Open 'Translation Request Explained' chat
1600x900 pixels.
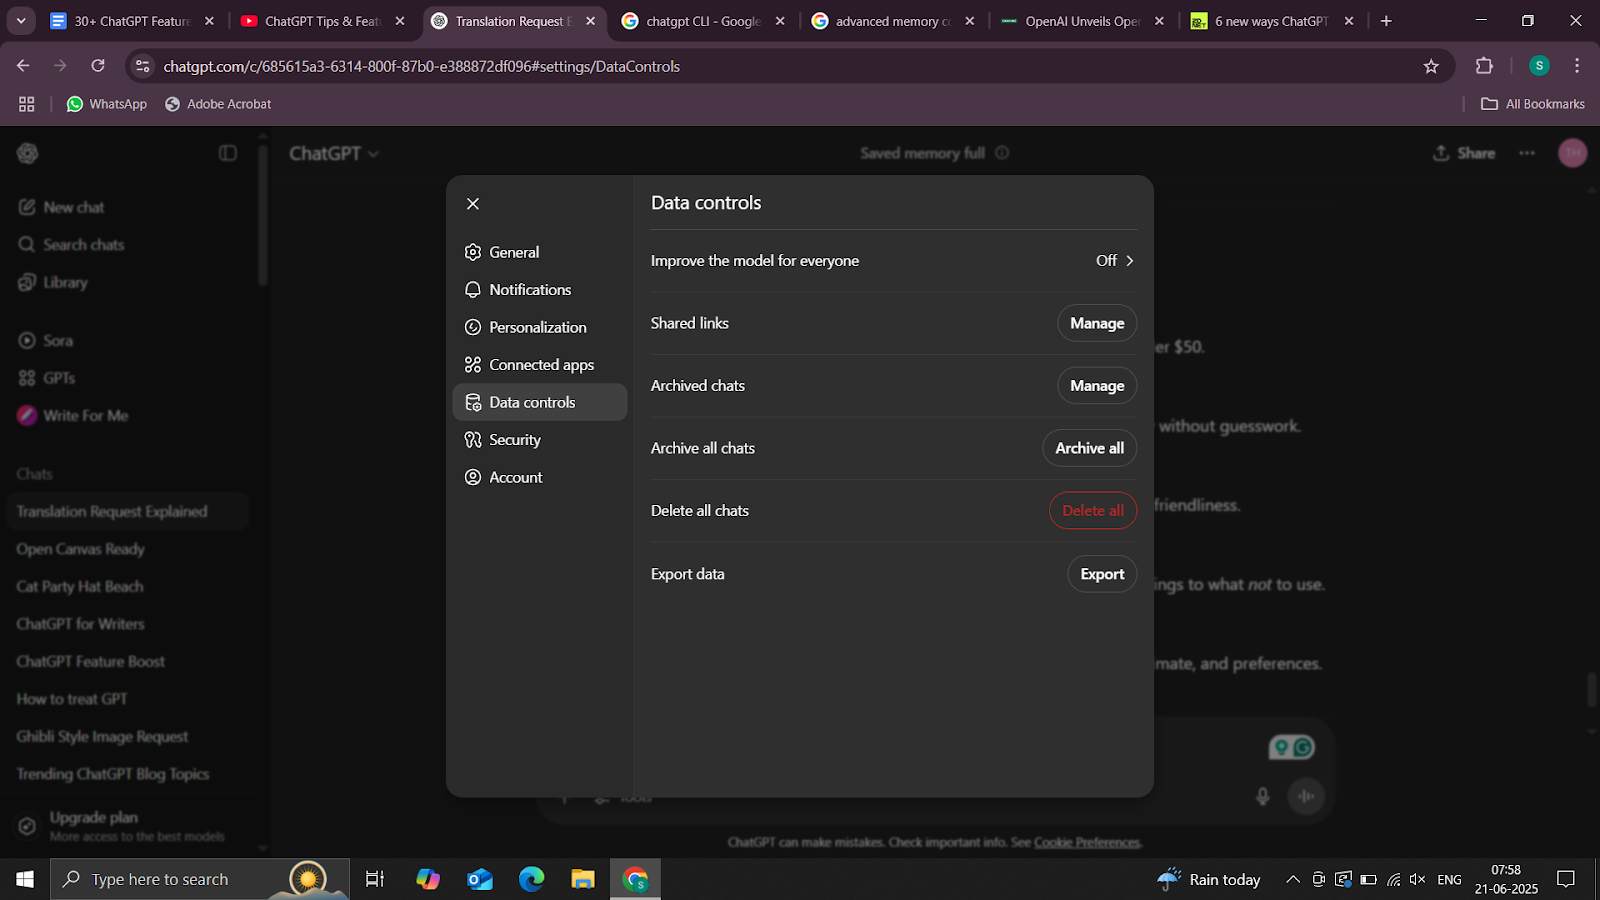128,511
